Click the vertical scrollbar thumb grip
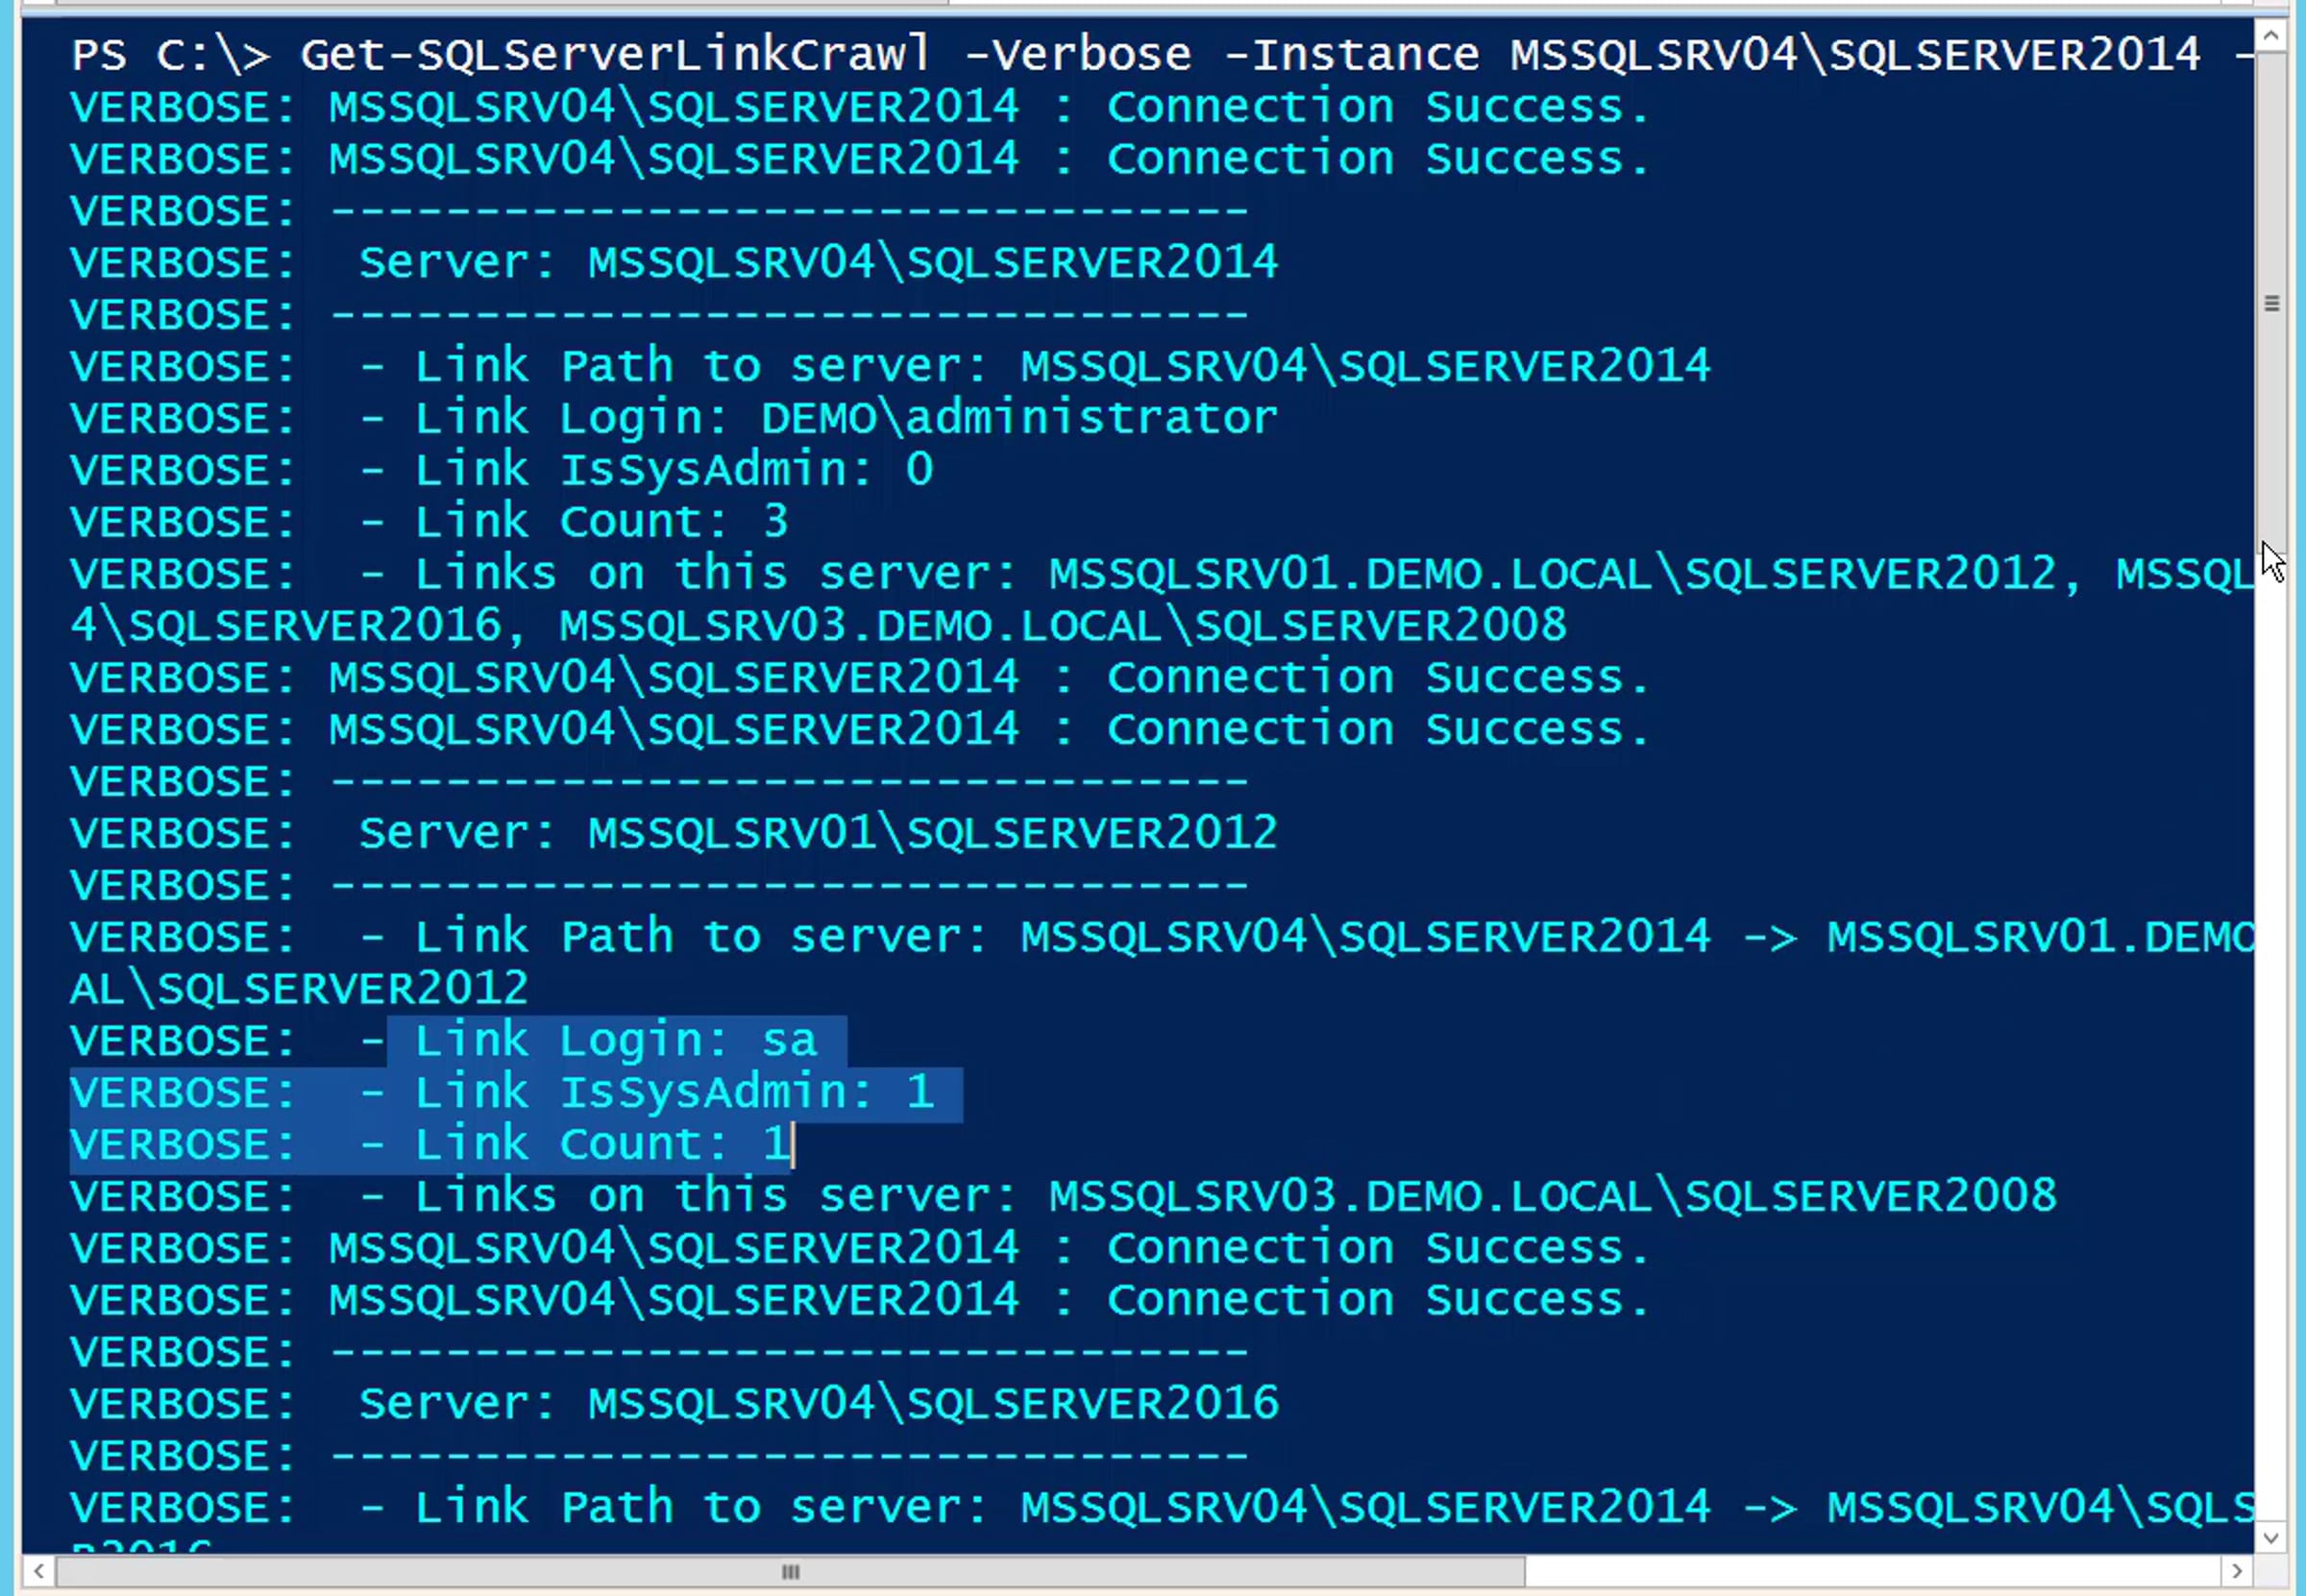The height and width of the screenshot is (1596, 2306). 2271,303
